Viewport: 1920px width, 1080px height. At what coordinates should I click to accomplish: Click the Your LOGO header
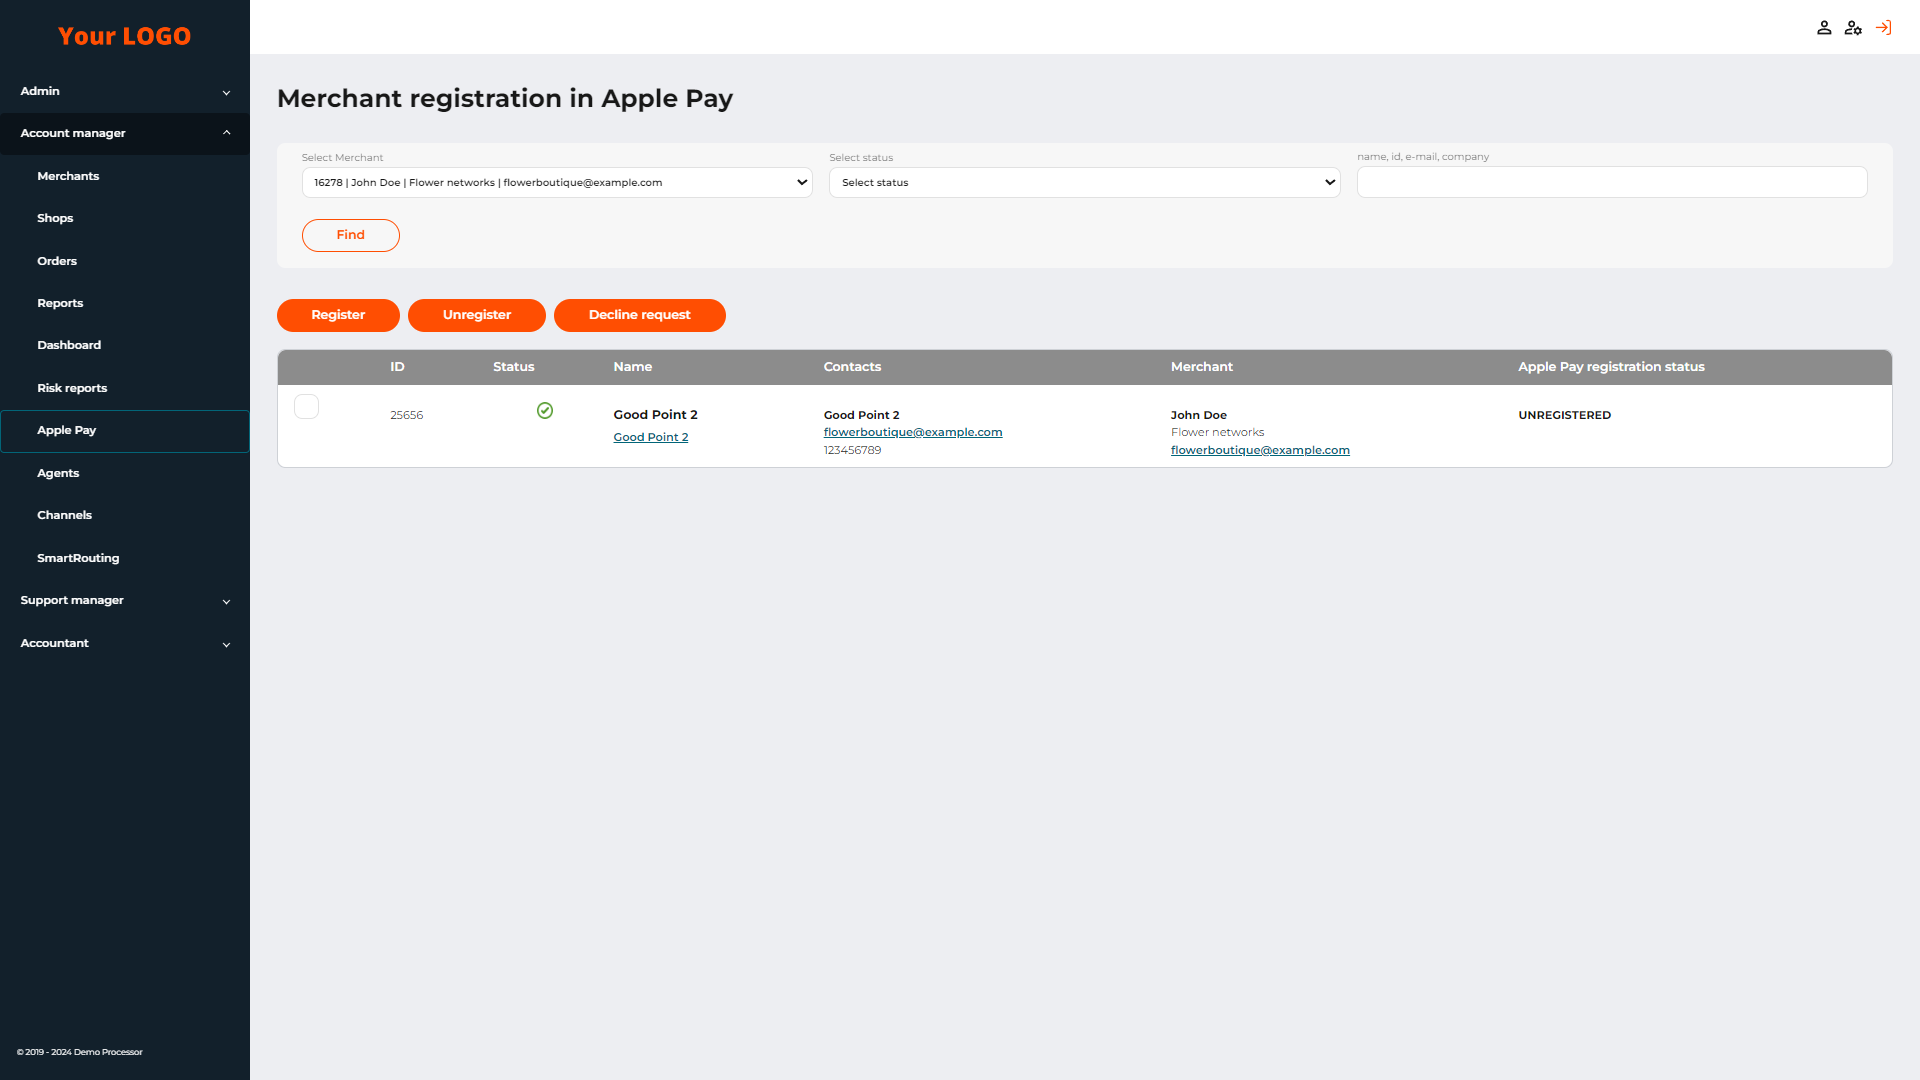coord(124,36)
